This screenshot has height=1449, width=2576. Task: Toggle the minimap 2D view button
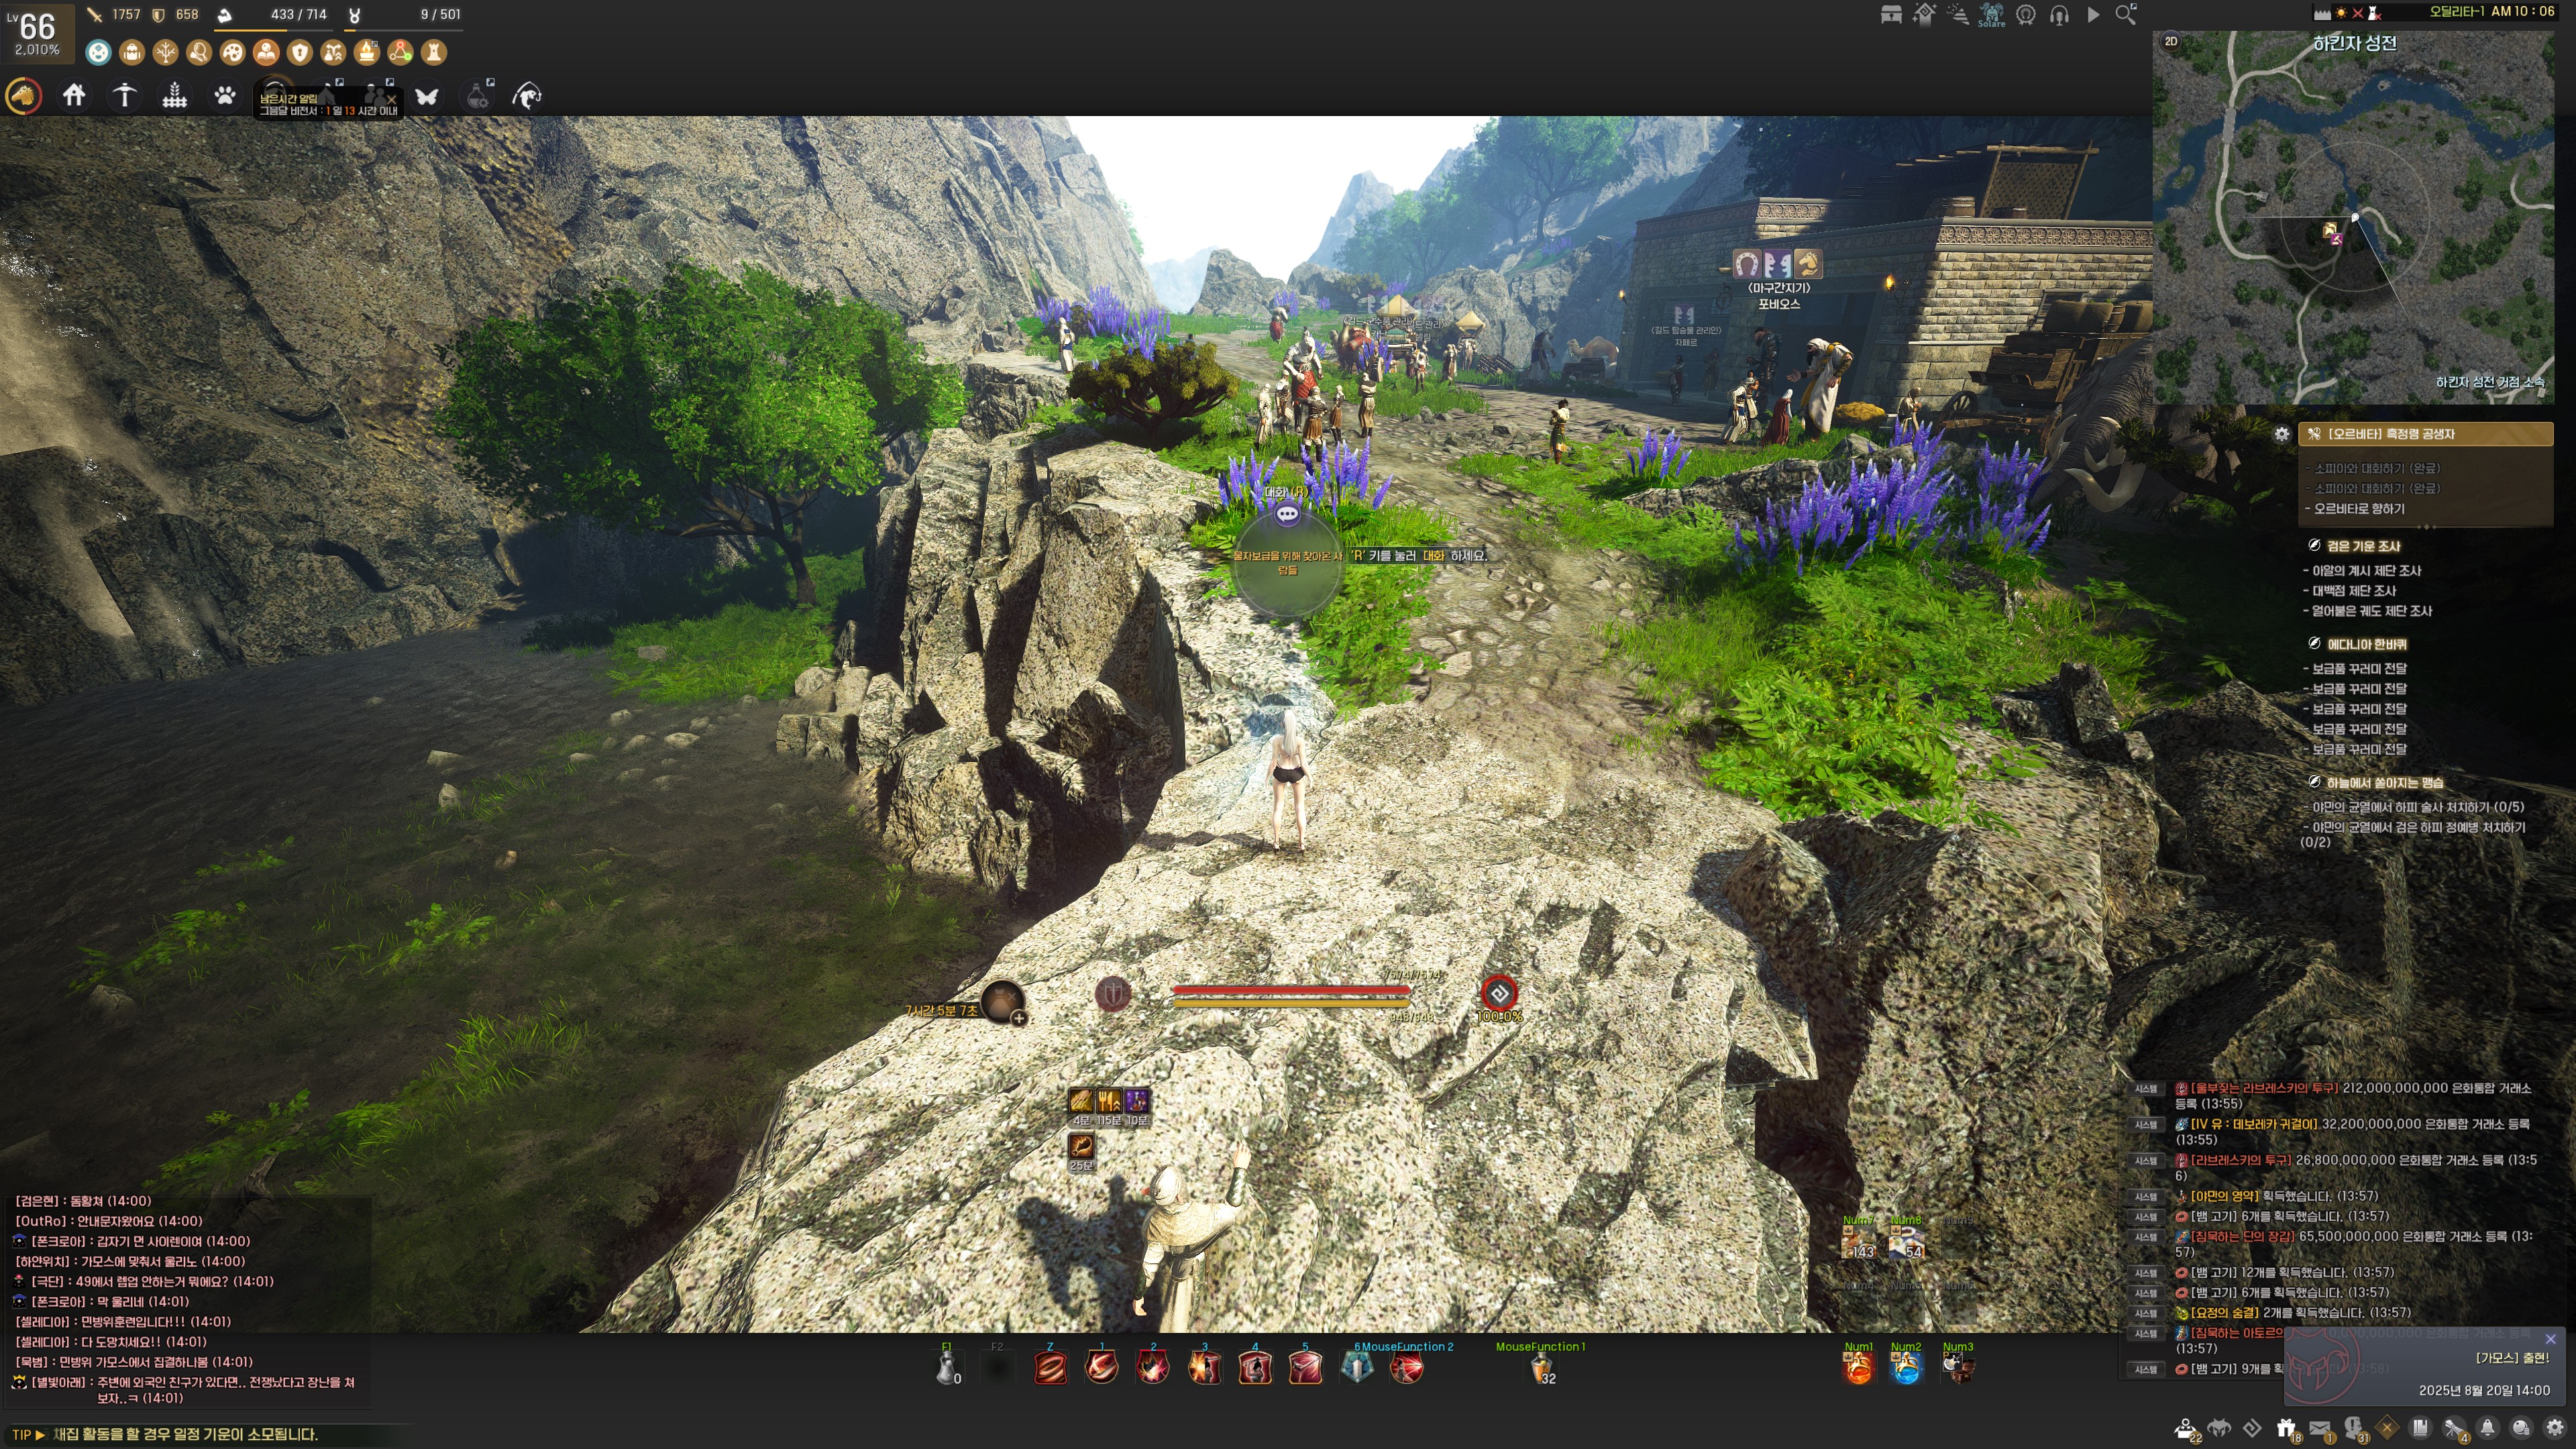click(x=2171, y=42)
